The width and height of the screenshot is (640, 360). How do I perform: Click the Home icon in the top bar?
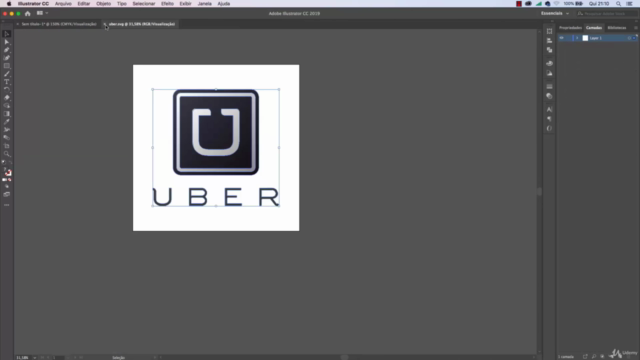(27, 13)
